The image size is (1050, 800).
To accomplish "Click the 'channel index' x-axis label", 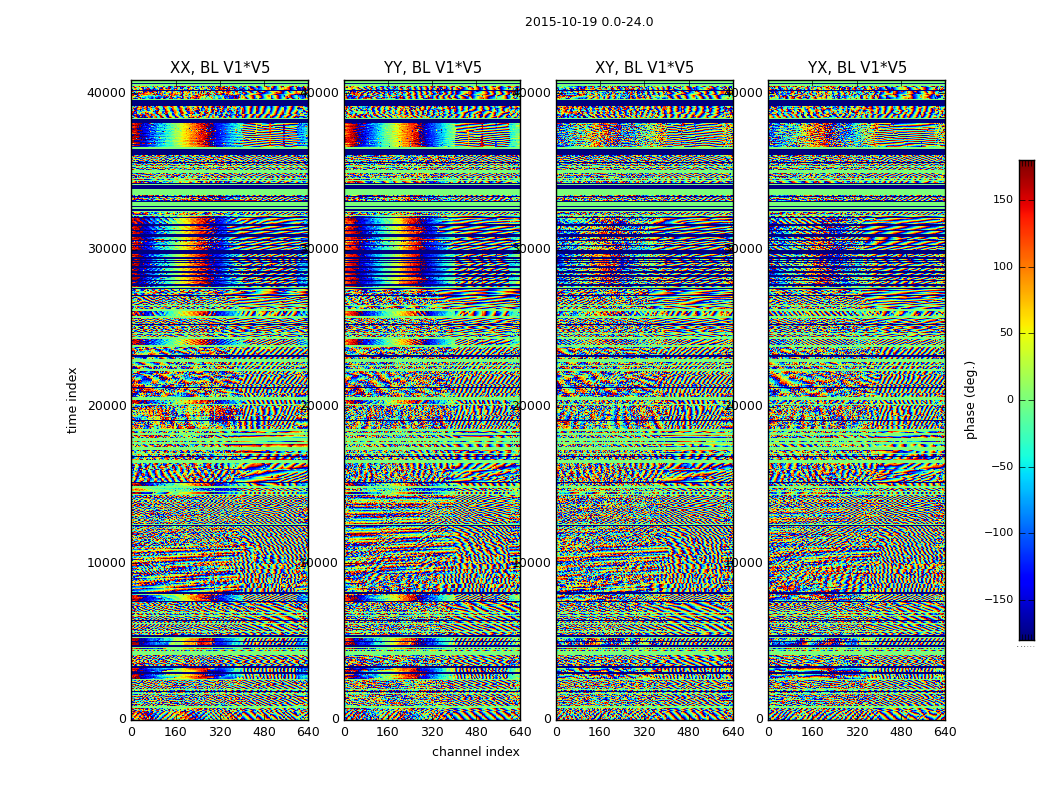I will click(x=475, y=752).
